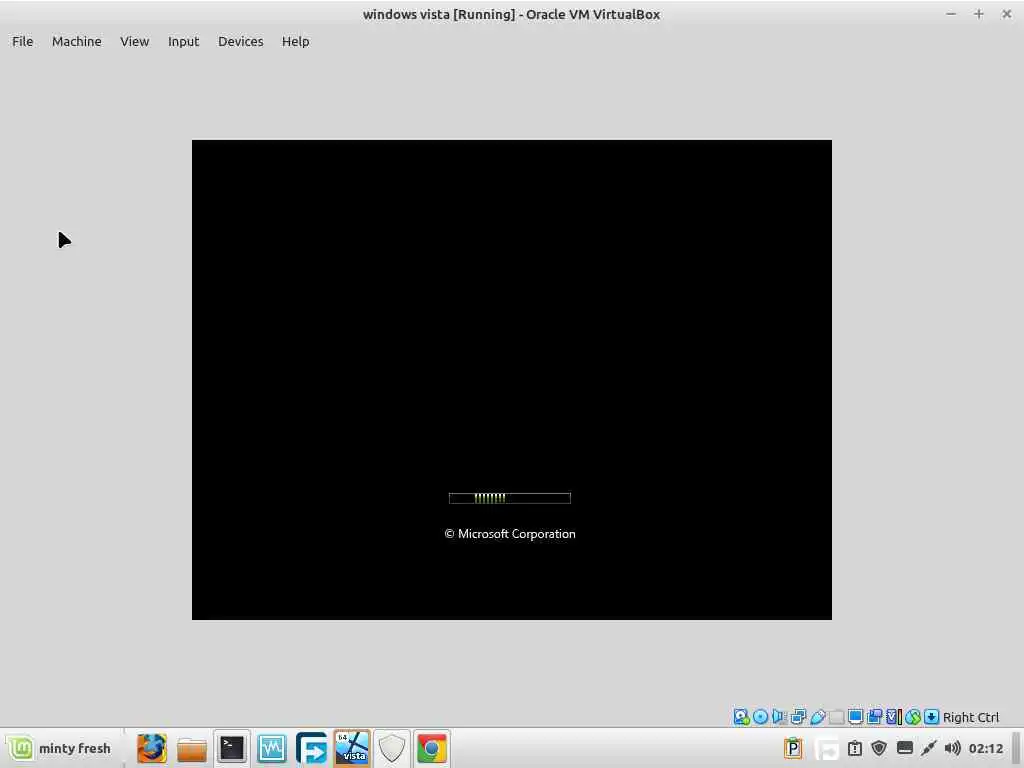Click the gray shield panel icon
Screen dimensions: 1024x768
tap(392, 748)
